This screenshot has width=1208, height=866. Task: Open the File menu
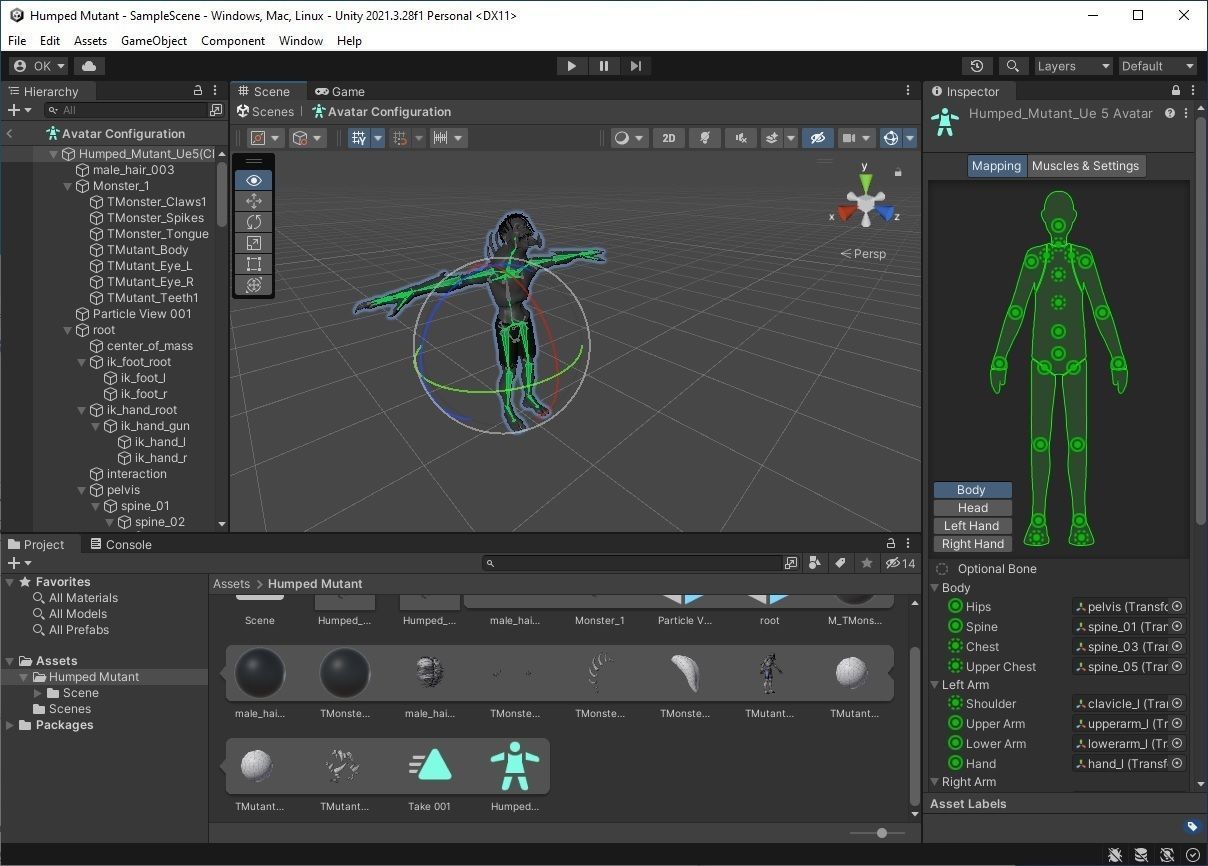coord(17,41)
